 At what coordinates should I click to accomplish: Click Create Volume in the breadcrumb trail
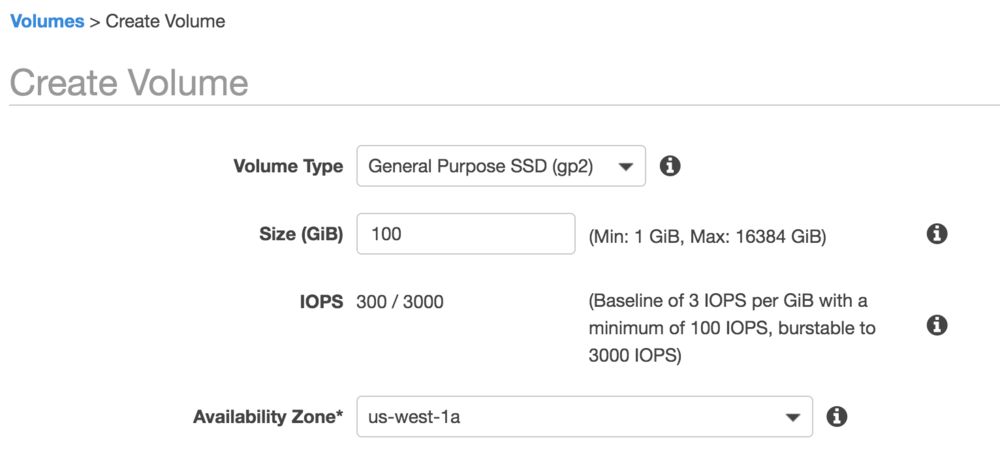(x=165, y=21)
